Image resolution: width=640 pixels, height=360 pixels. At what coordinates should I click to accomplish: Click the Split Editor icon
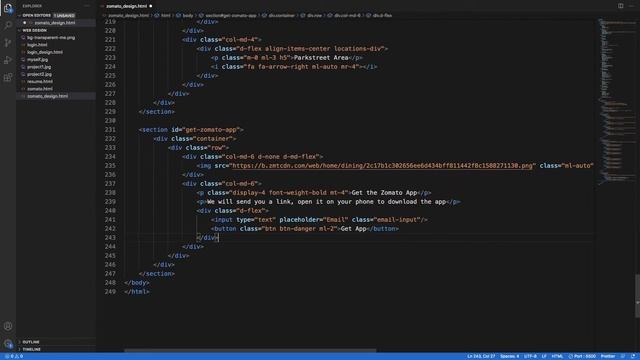(x=620, y=6)
